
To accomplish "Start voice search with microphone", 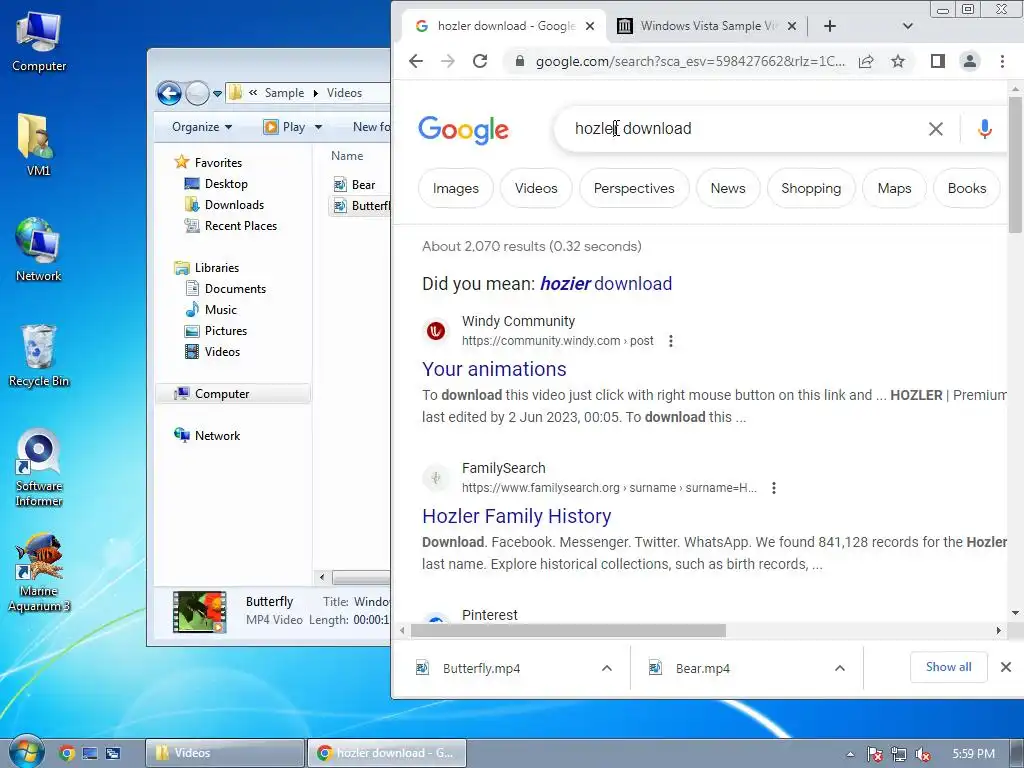I will click(985, 129).
